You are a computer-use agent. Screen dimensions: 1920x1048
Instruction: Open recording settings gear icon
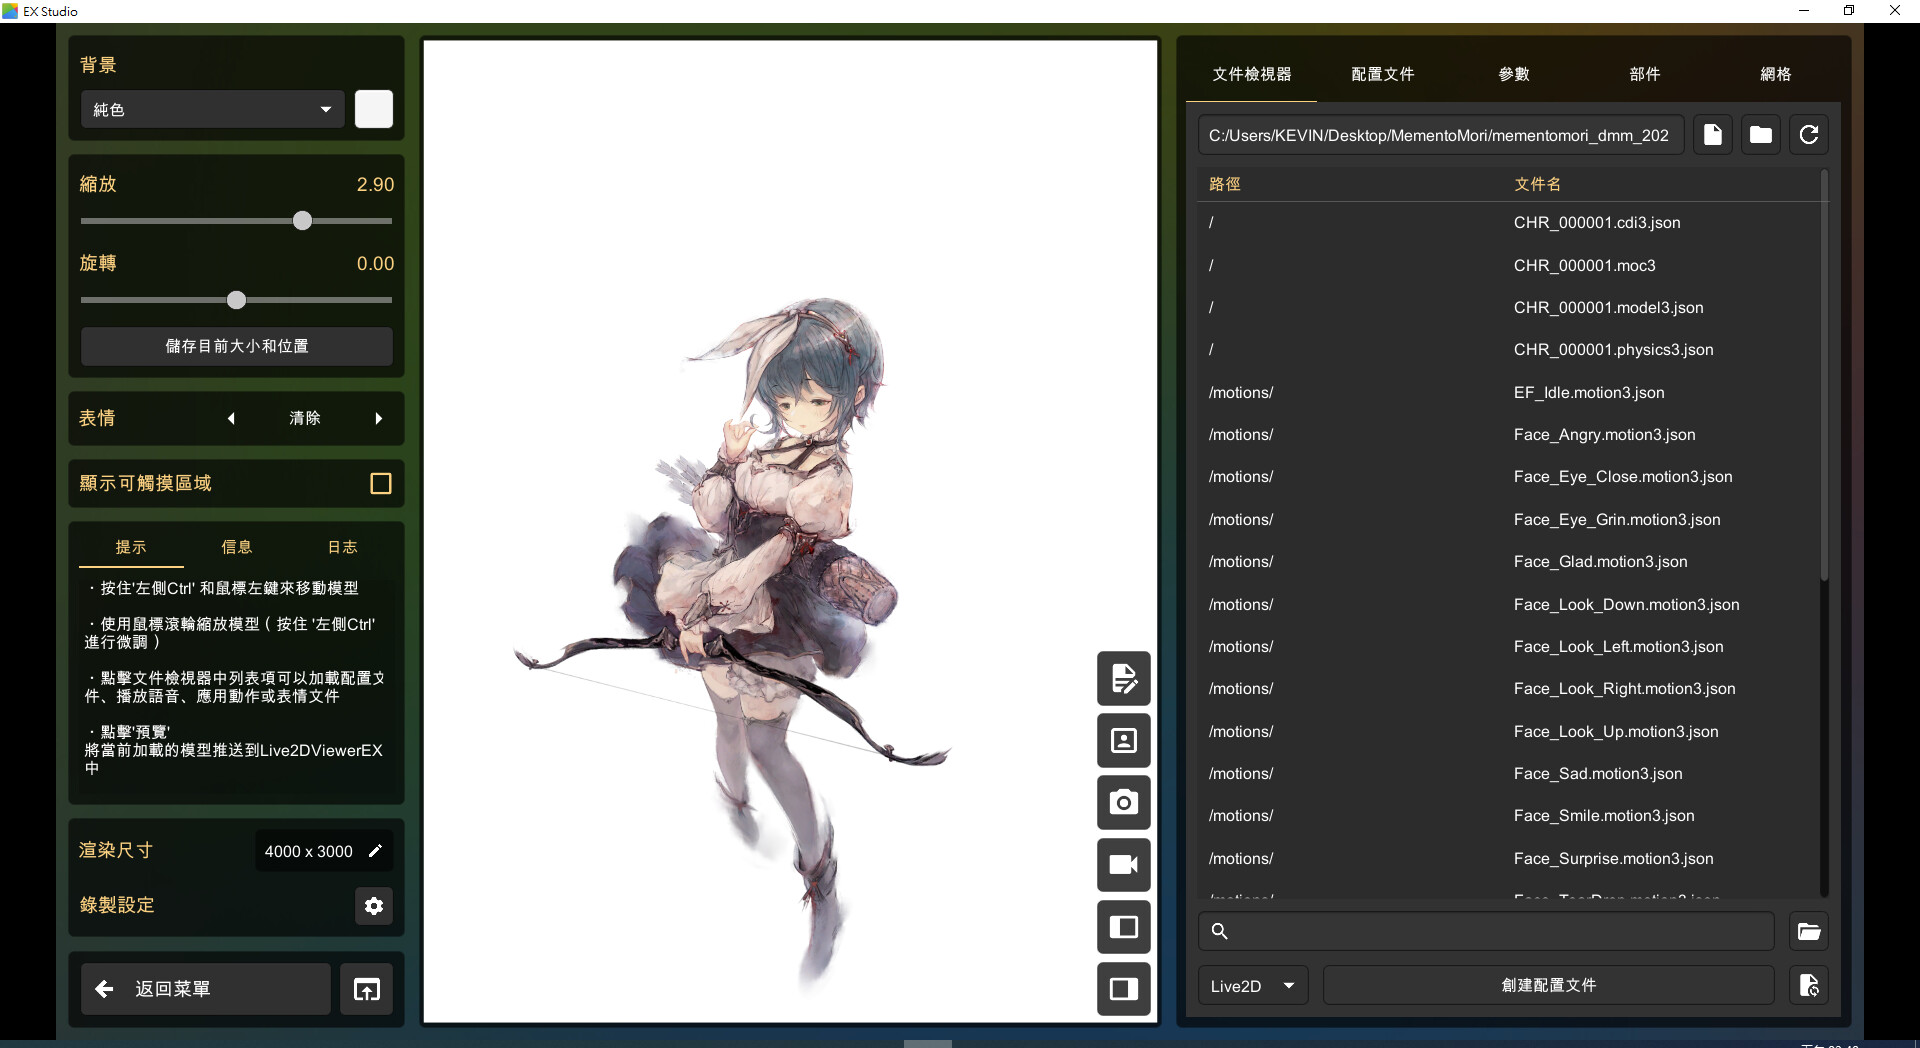pyautogui.click(x=374, y=906)
